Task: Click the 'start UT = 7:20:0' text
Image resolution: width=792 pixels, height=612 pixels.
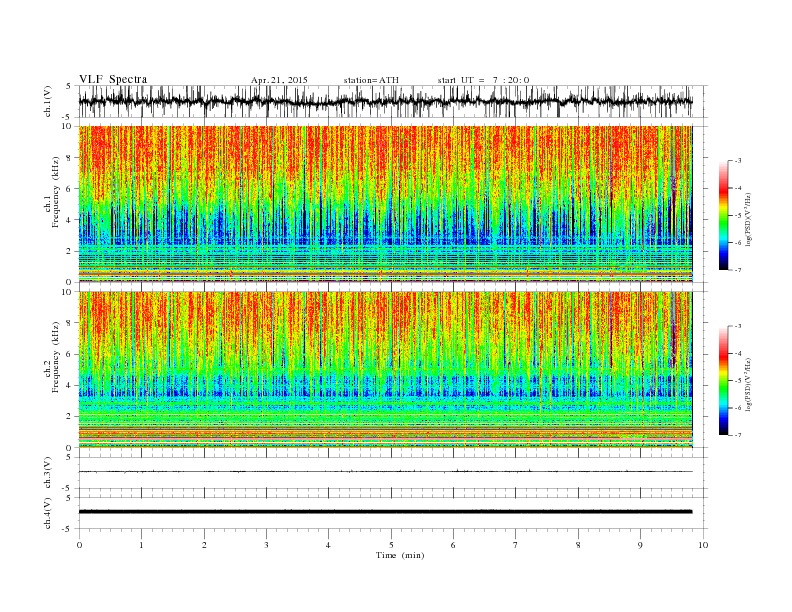Action: [483, 80]
